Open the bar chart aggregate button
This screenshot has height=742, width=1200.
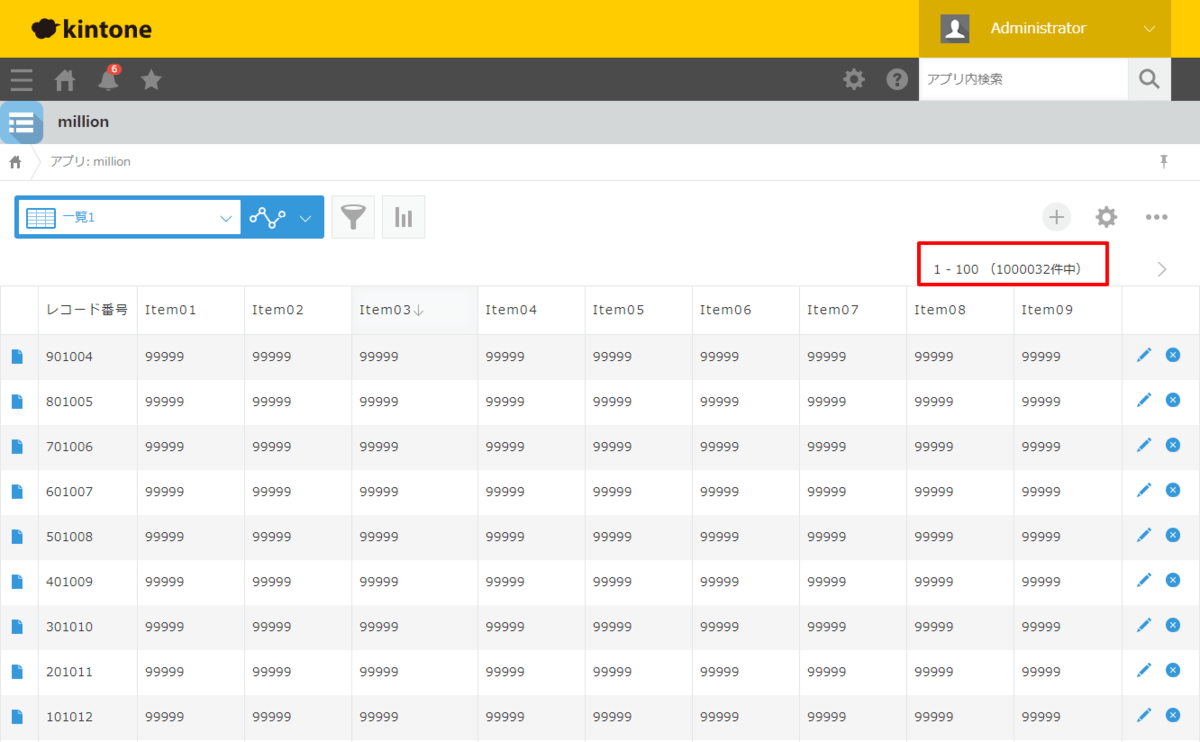pos(404,217)
